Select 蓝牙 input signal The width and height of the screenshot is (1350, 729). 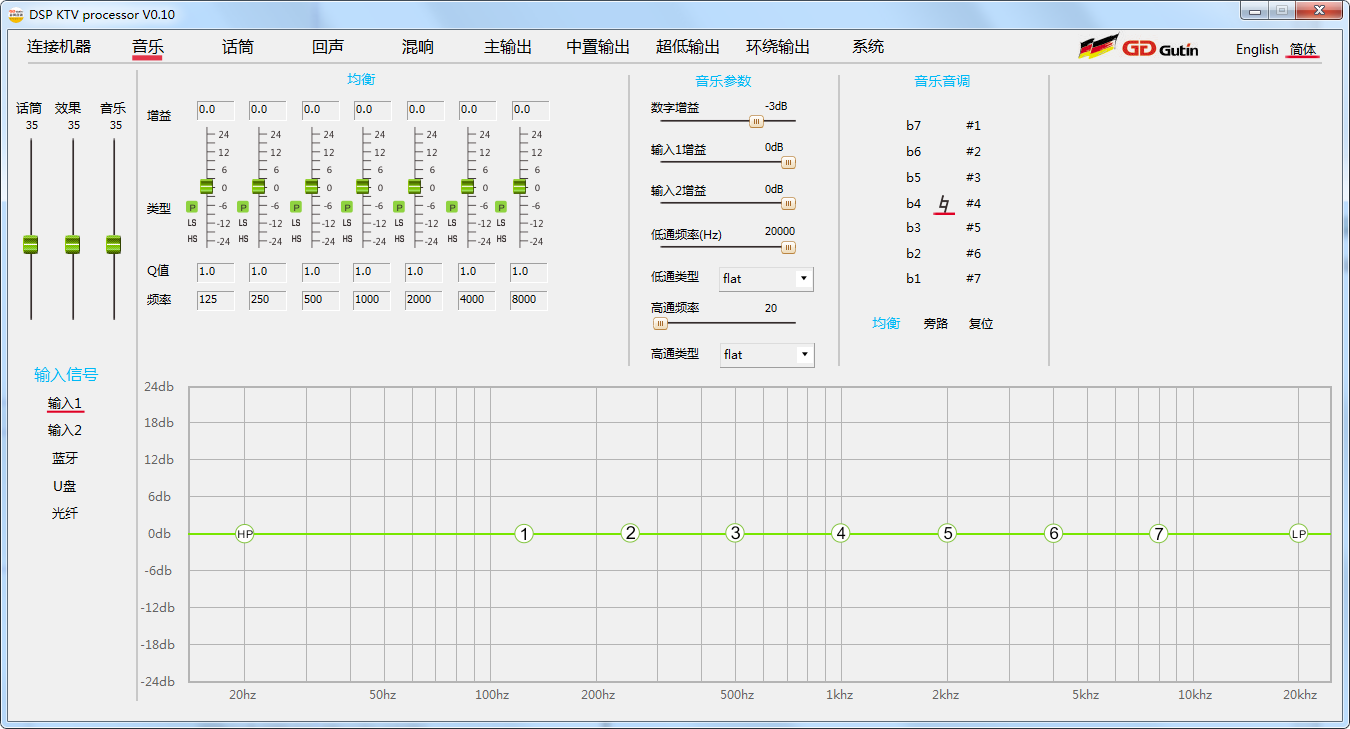[65, 459]
